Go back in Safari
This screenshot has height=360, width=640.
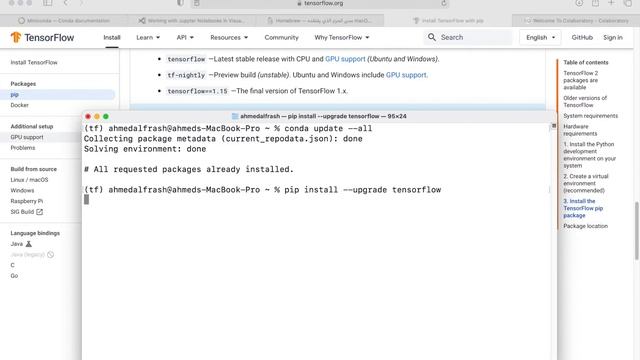tap(66, 3)
